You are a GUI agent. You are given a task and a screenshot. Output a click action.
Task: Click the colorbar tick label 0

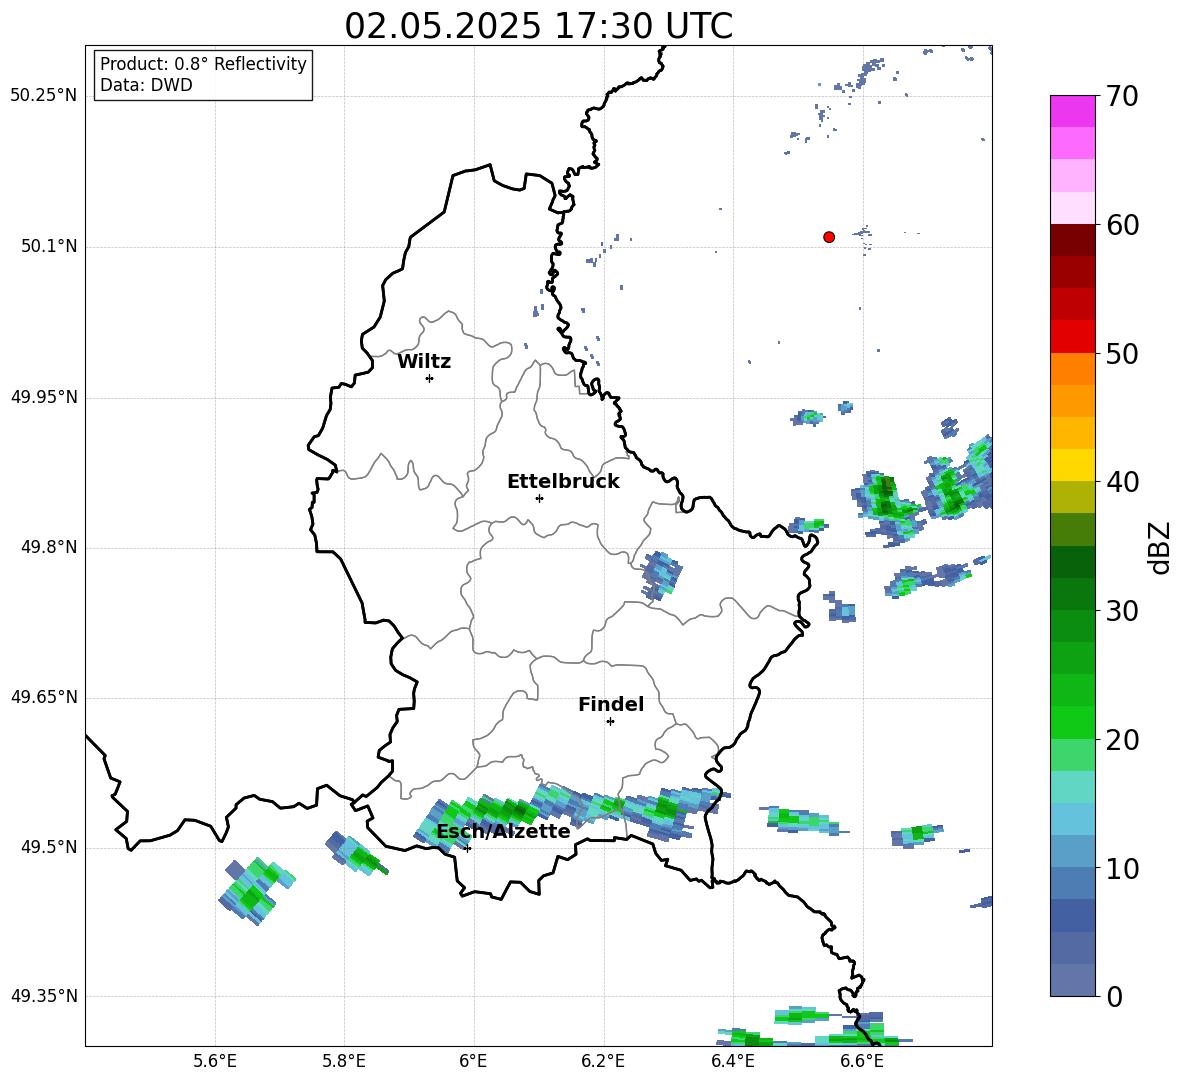[1114, 997]
